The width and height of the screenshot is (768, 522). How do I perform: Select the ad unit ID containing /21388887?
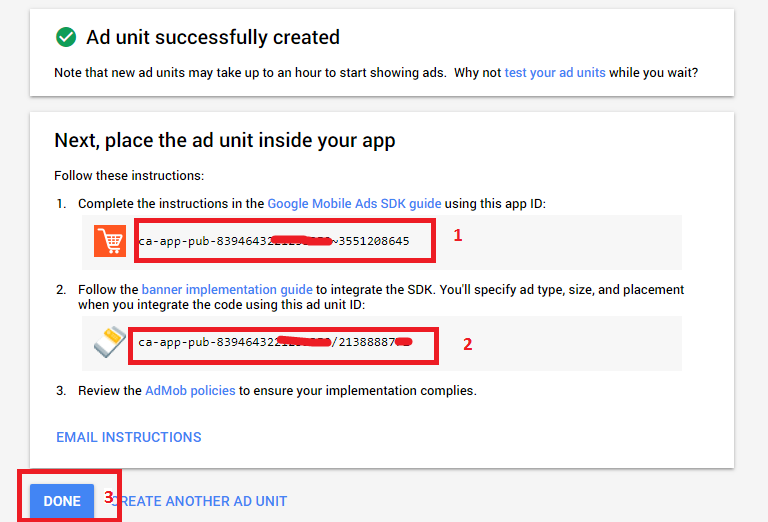(x=275, y=342)
